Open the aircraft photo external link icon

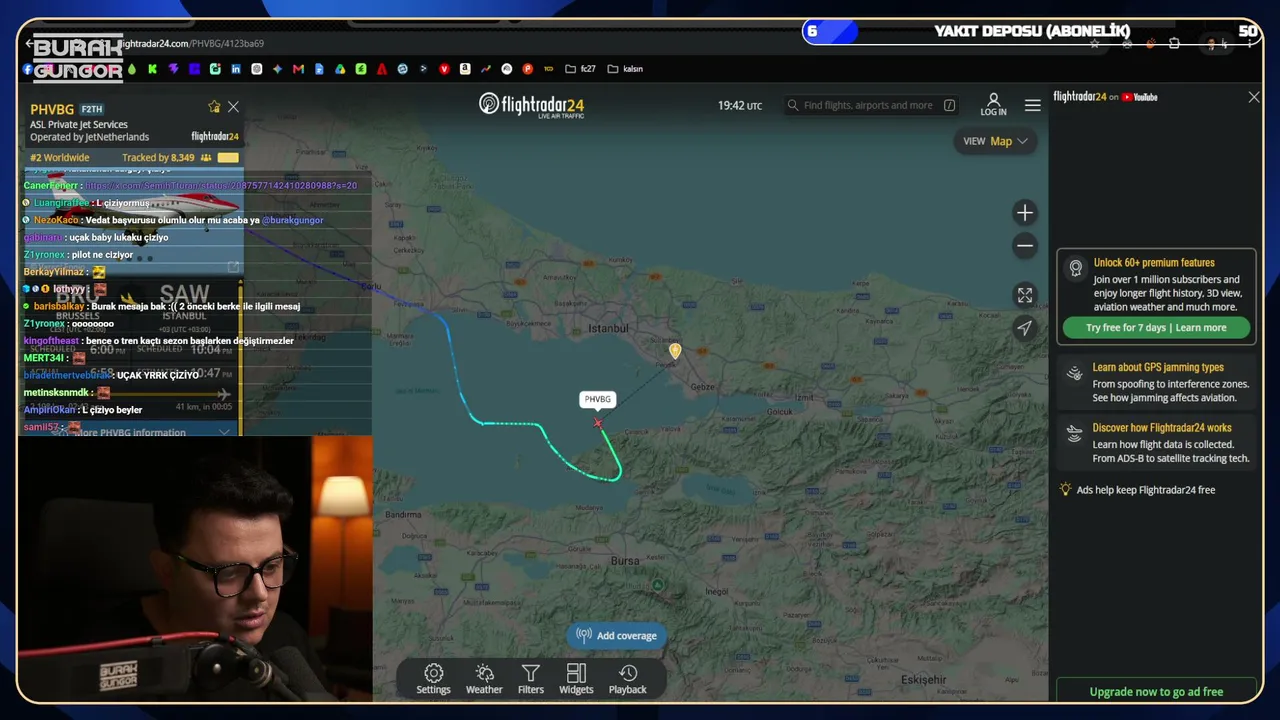(233, 267)
